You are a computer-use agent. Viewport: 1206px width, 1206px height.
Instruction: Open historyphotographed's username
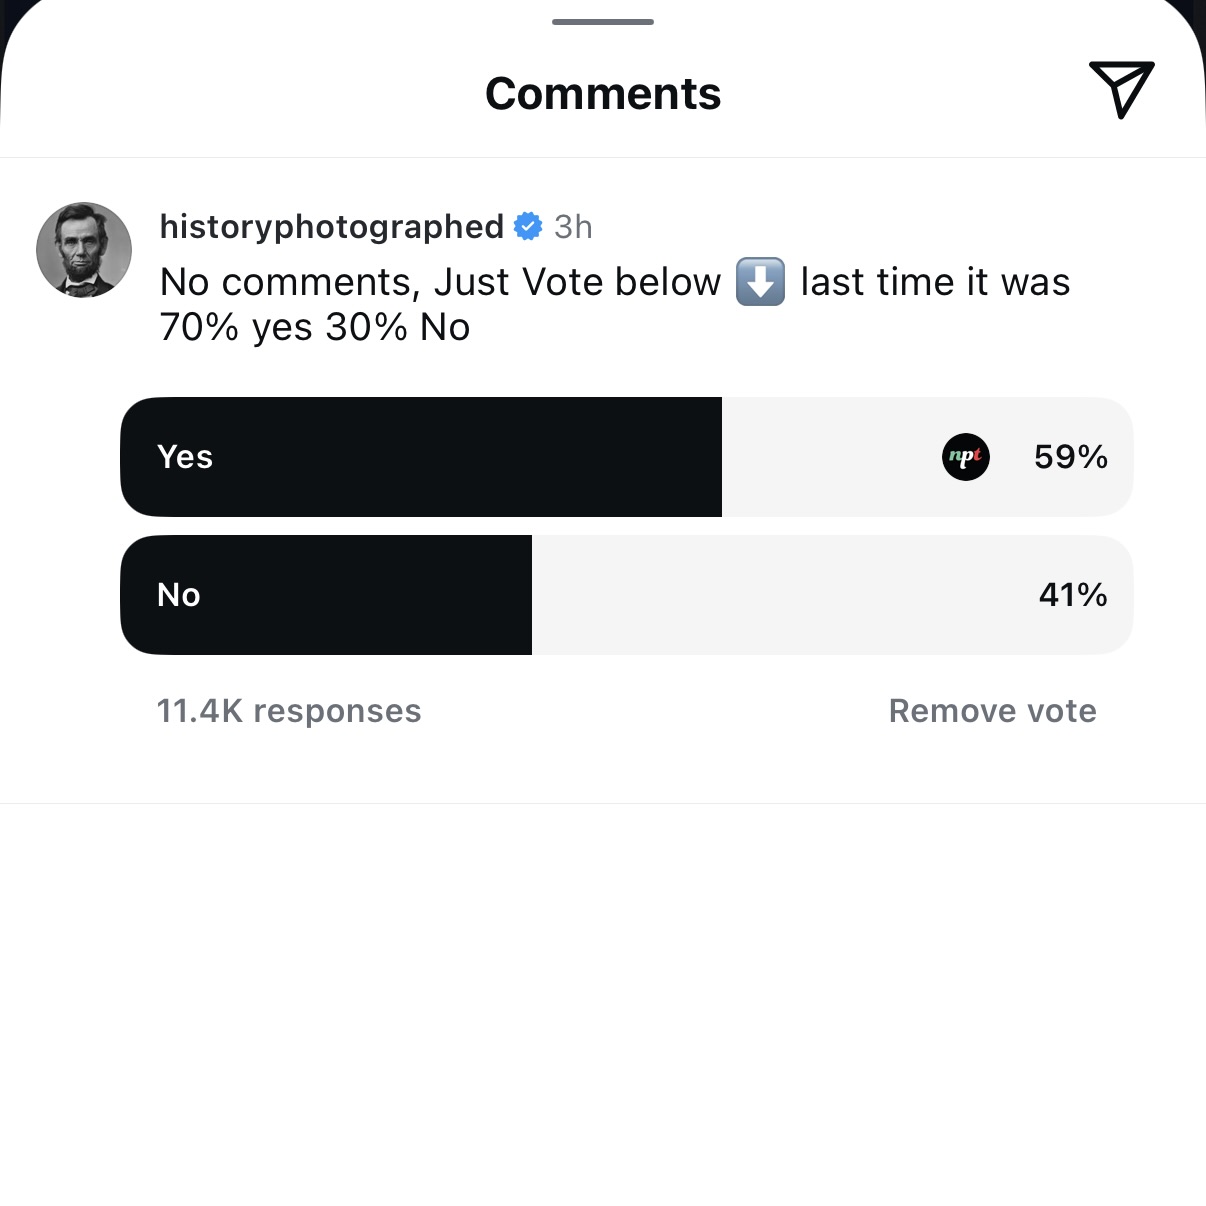331,227
